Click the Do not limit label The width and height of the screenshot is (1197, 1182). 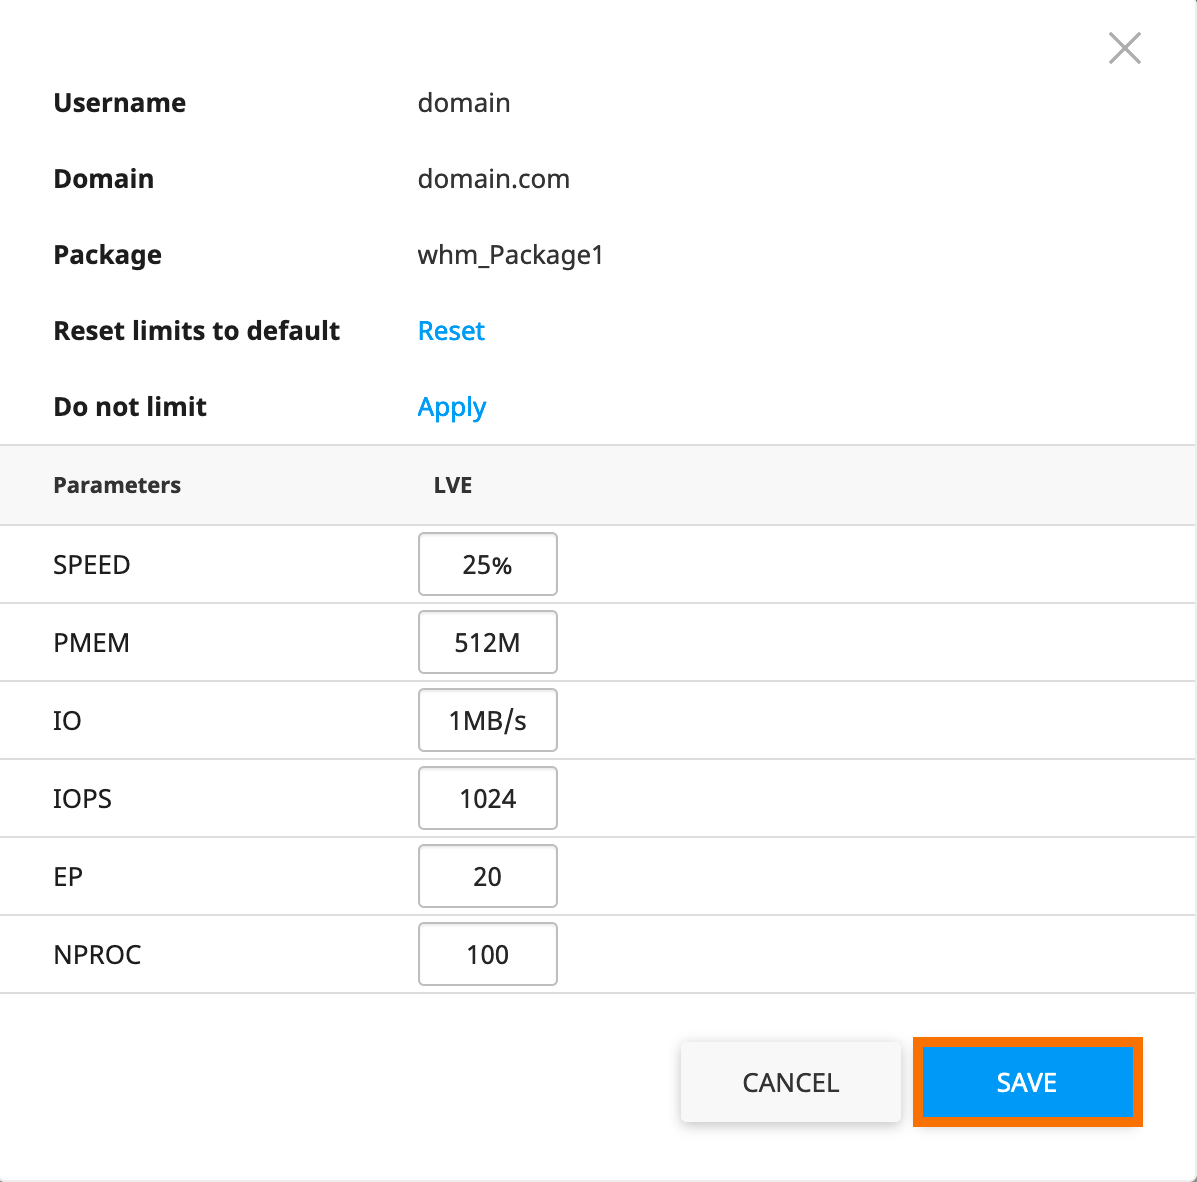[130, 407]
